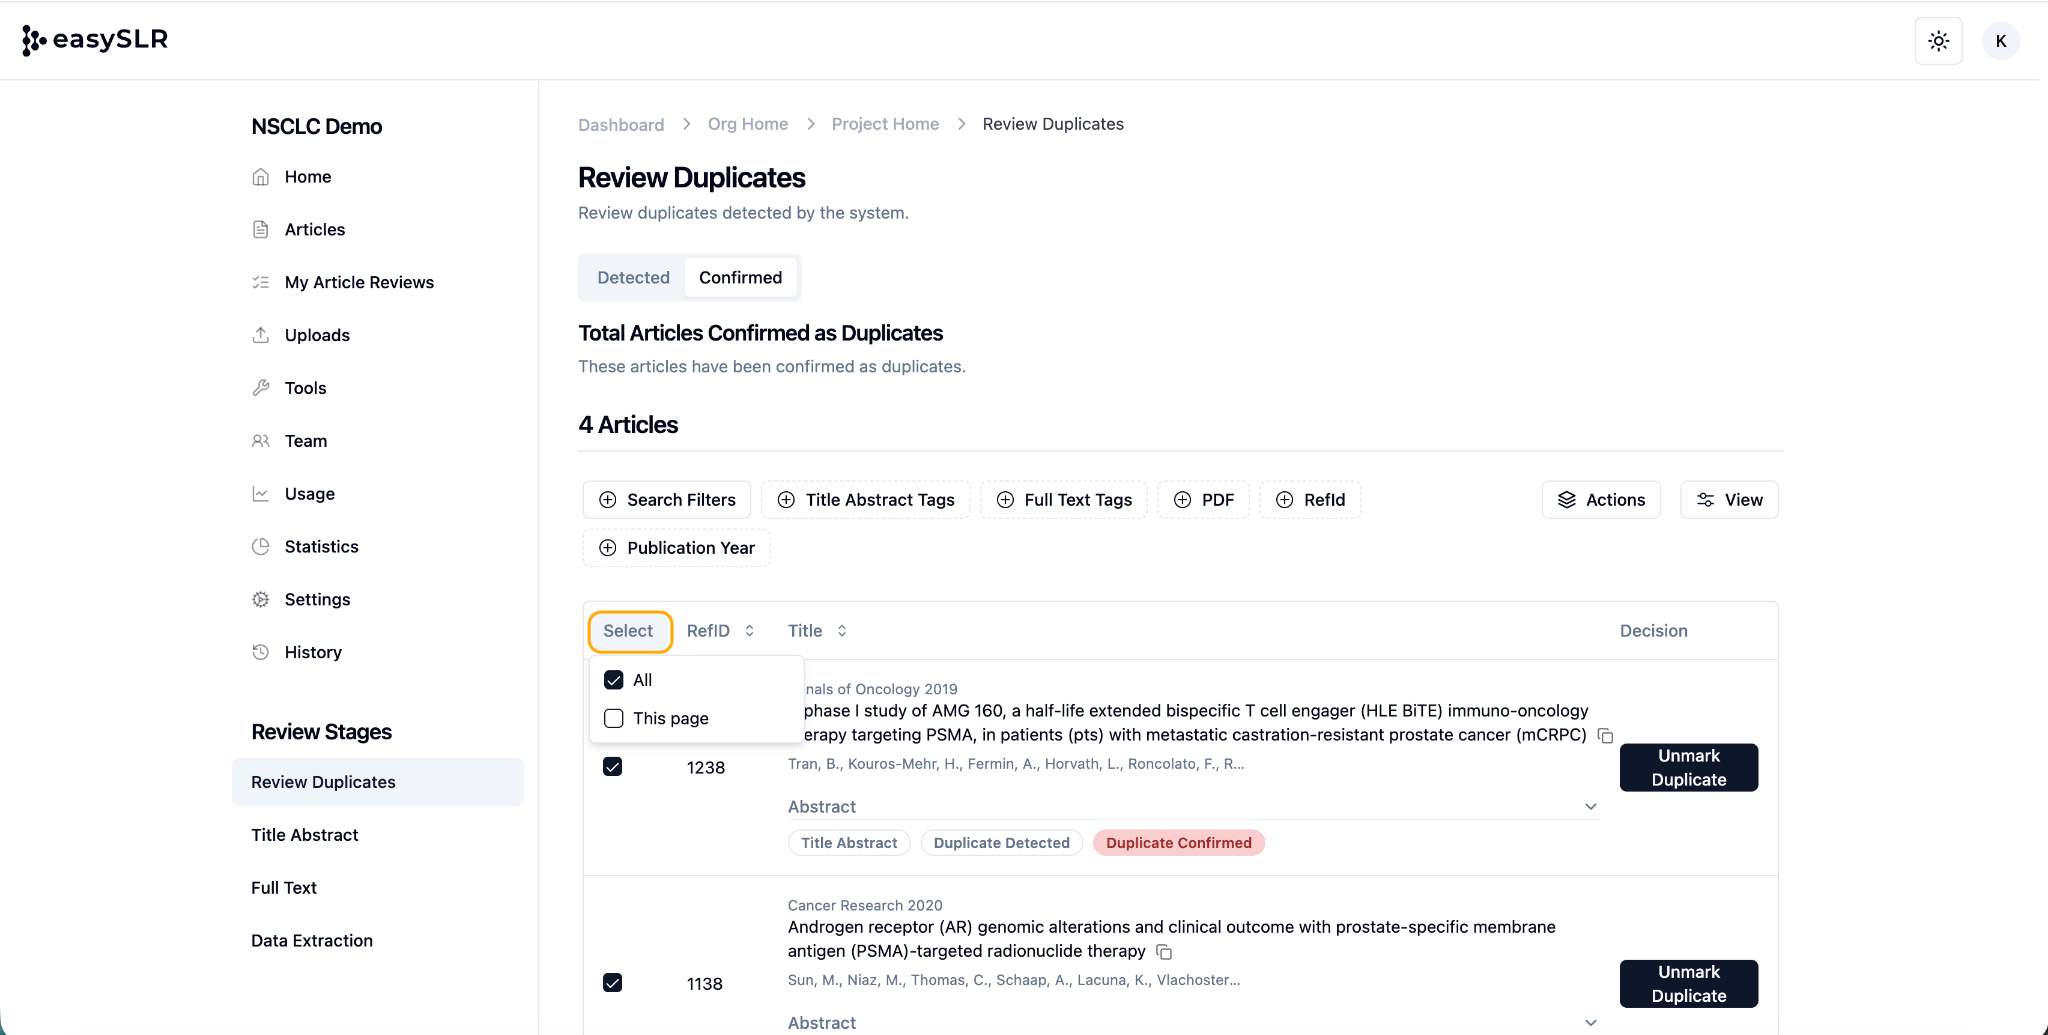Open History in the sidebar
This screenshot has width=2048, height=1035.
[313, 652]
